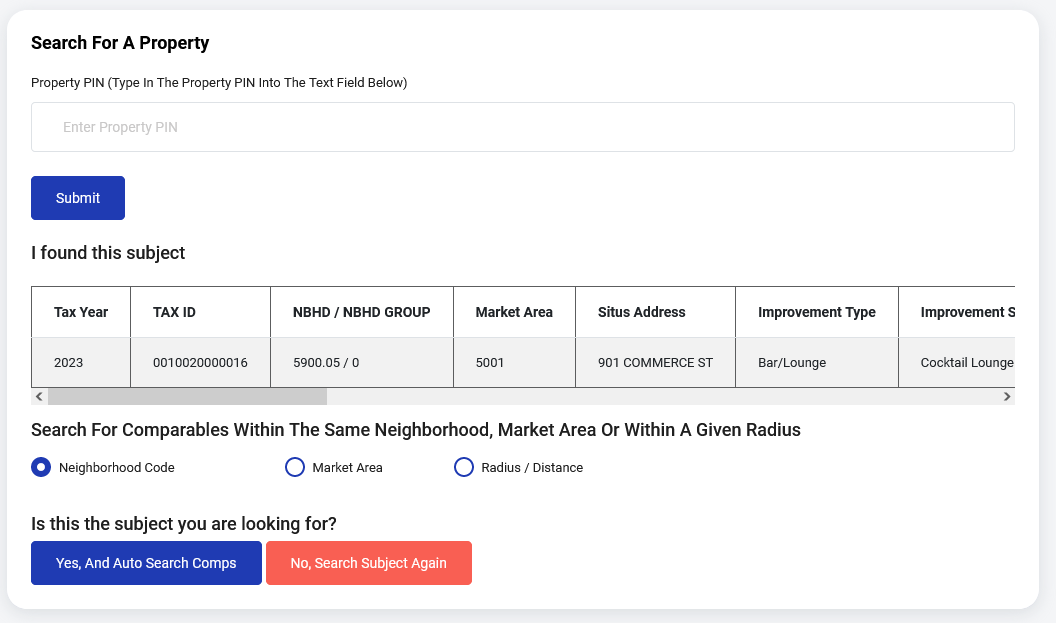Click Yes, And Auto Search Comps

coord(146,563)
